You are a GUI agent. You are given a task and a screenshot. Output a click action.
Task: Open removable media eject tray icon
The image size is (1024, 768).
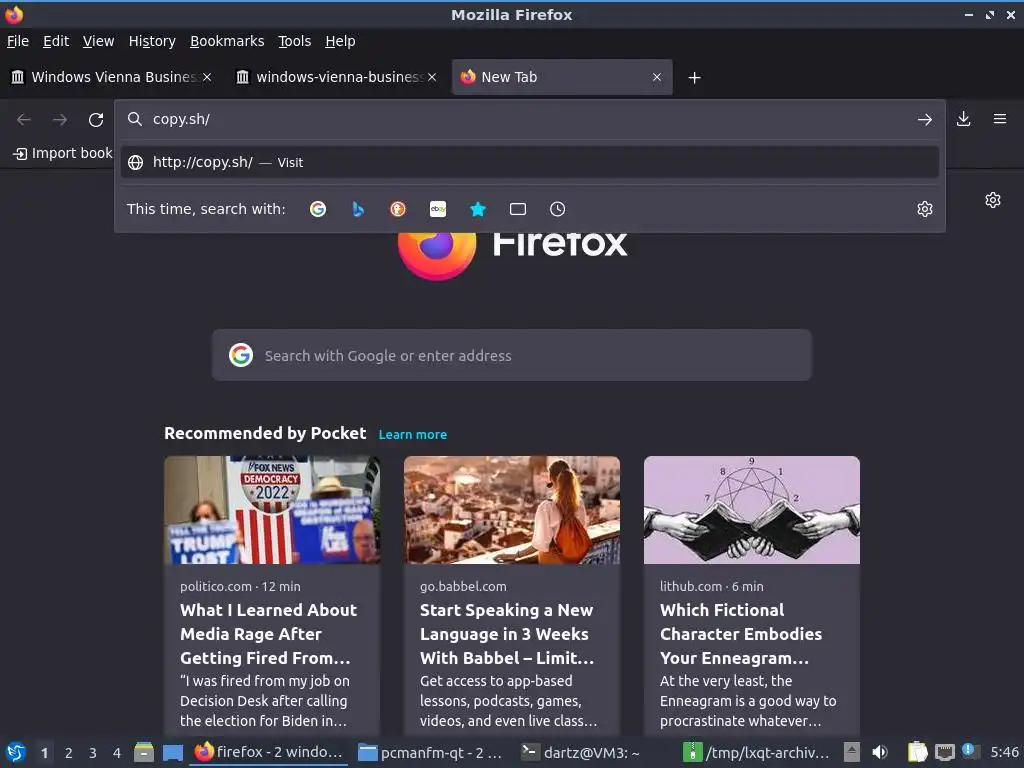coord(852,752)
